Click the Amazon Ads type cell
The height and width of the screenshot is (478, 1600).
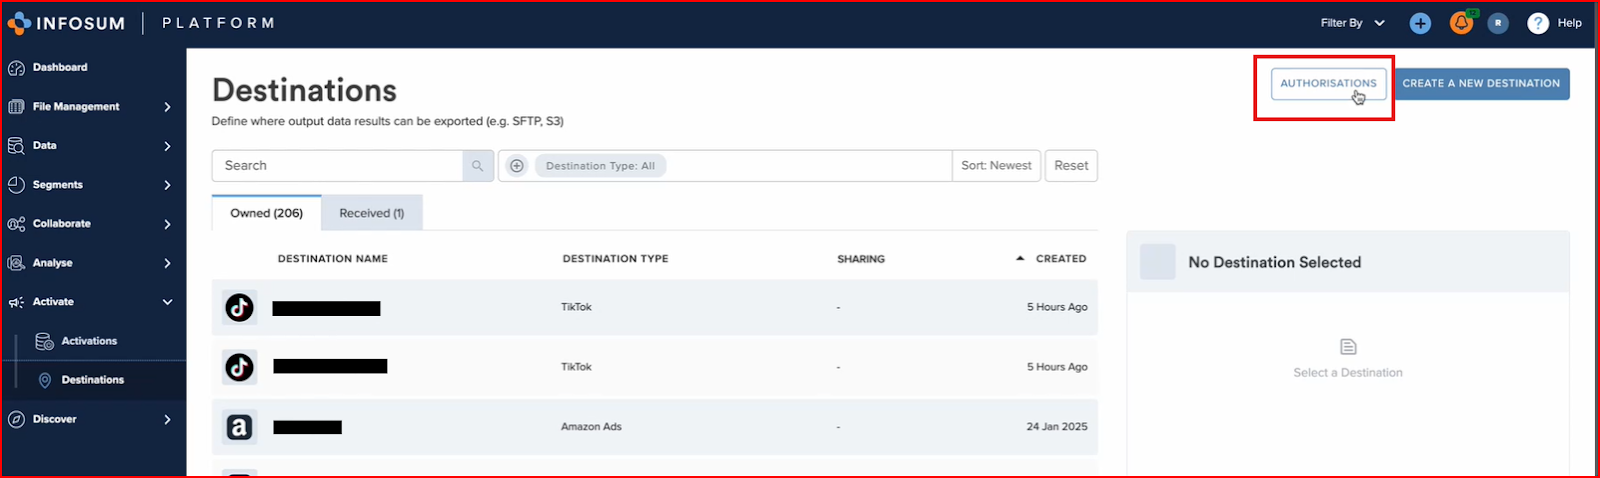(591, 427)
